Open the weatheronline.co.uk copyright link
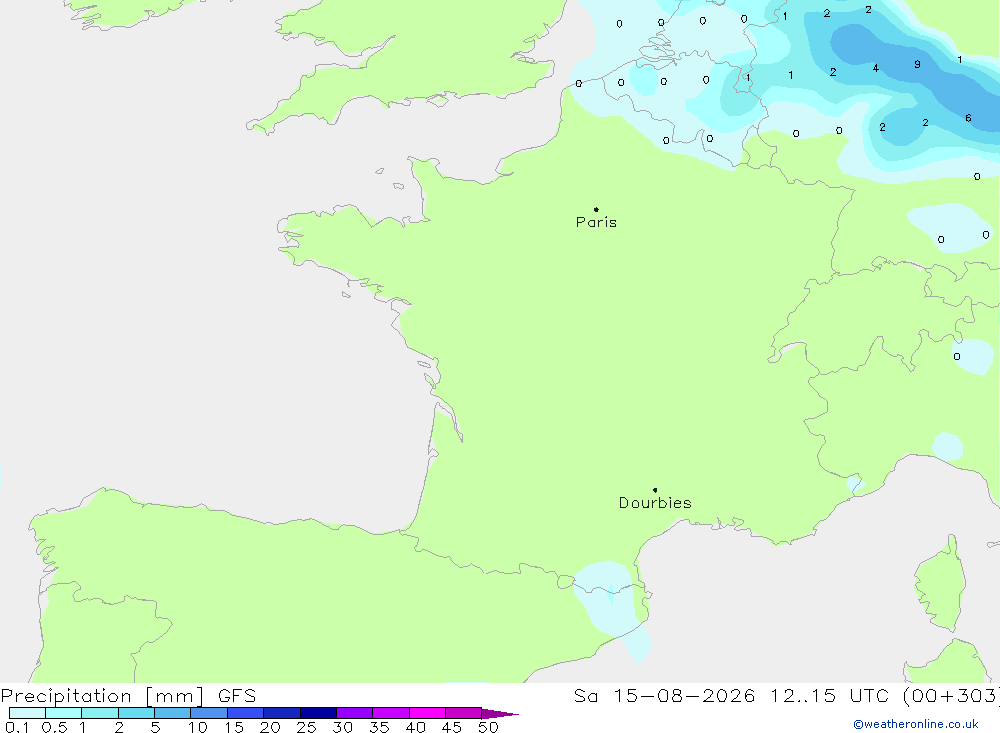The width and height of the screenshot is (1000, 733). tap(916, 724)
